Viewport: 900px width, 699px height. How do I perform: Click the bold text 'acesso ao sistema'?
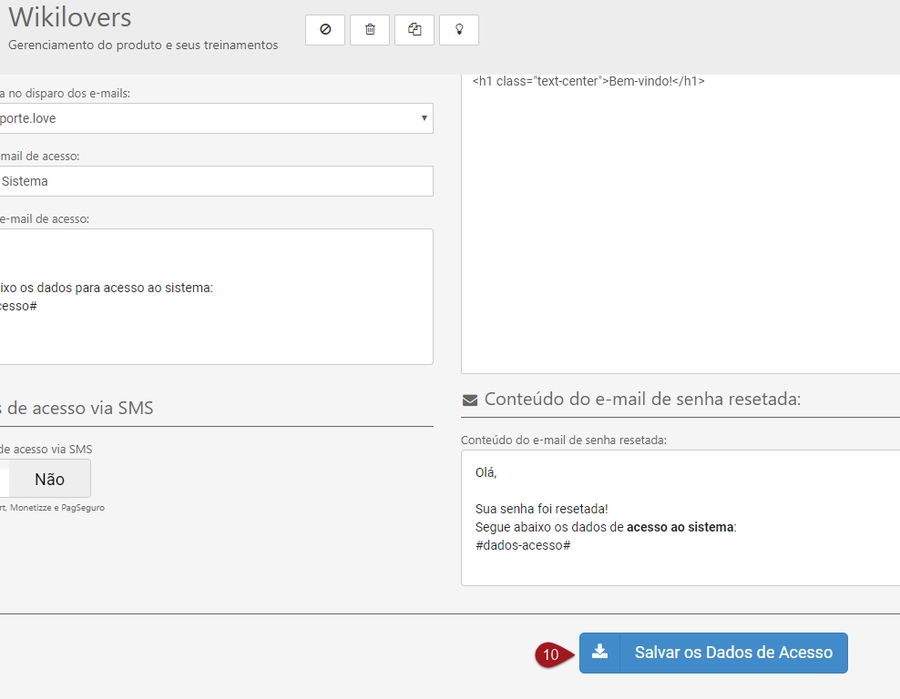click(680, 527)
